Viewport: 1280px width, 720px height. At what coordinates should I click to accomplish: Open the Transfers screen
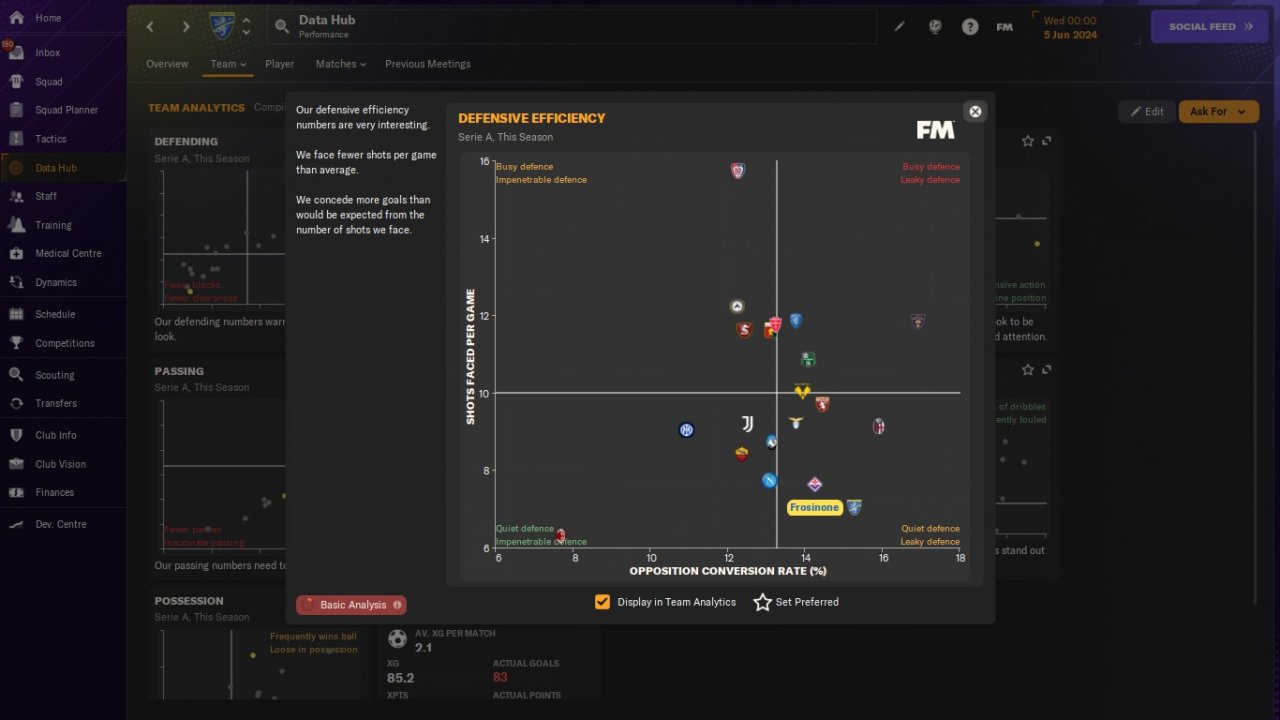click(56, 403)
